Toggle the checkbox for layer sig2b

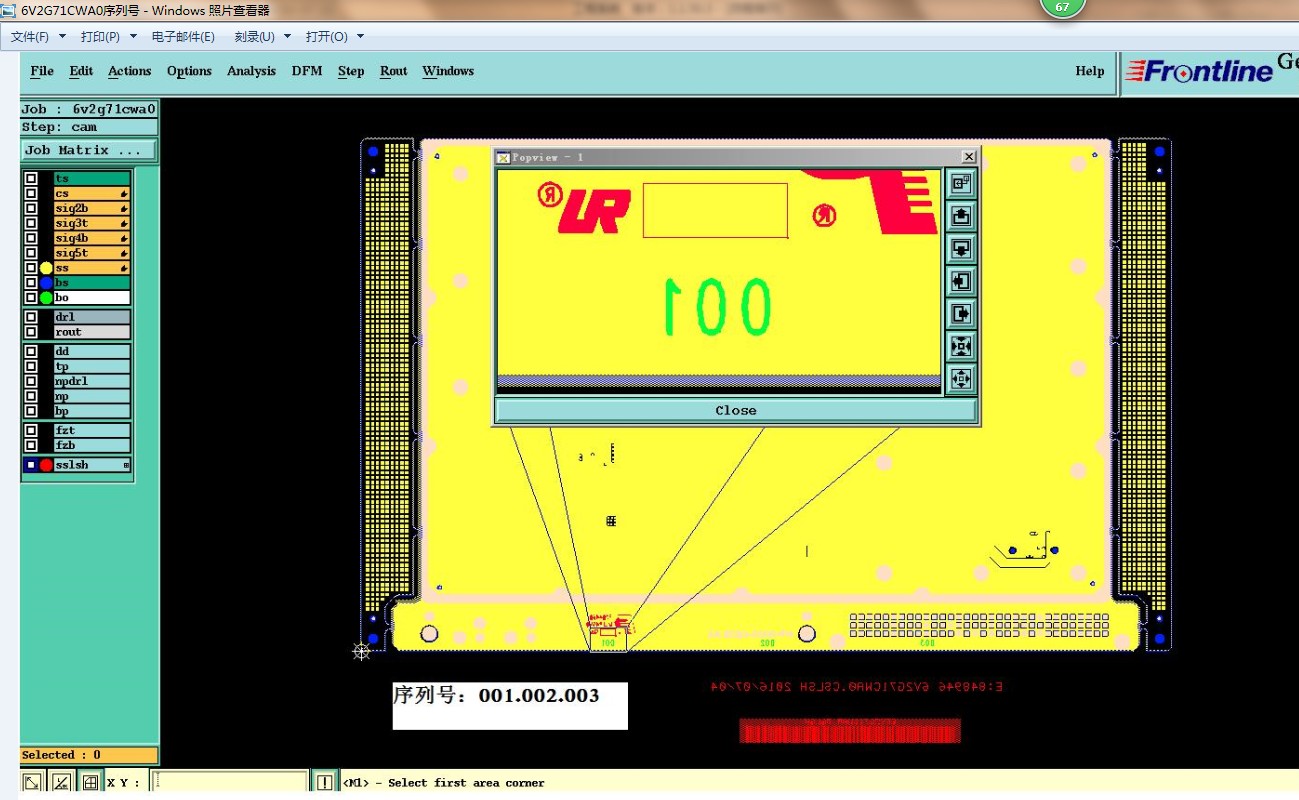point(31,209)
